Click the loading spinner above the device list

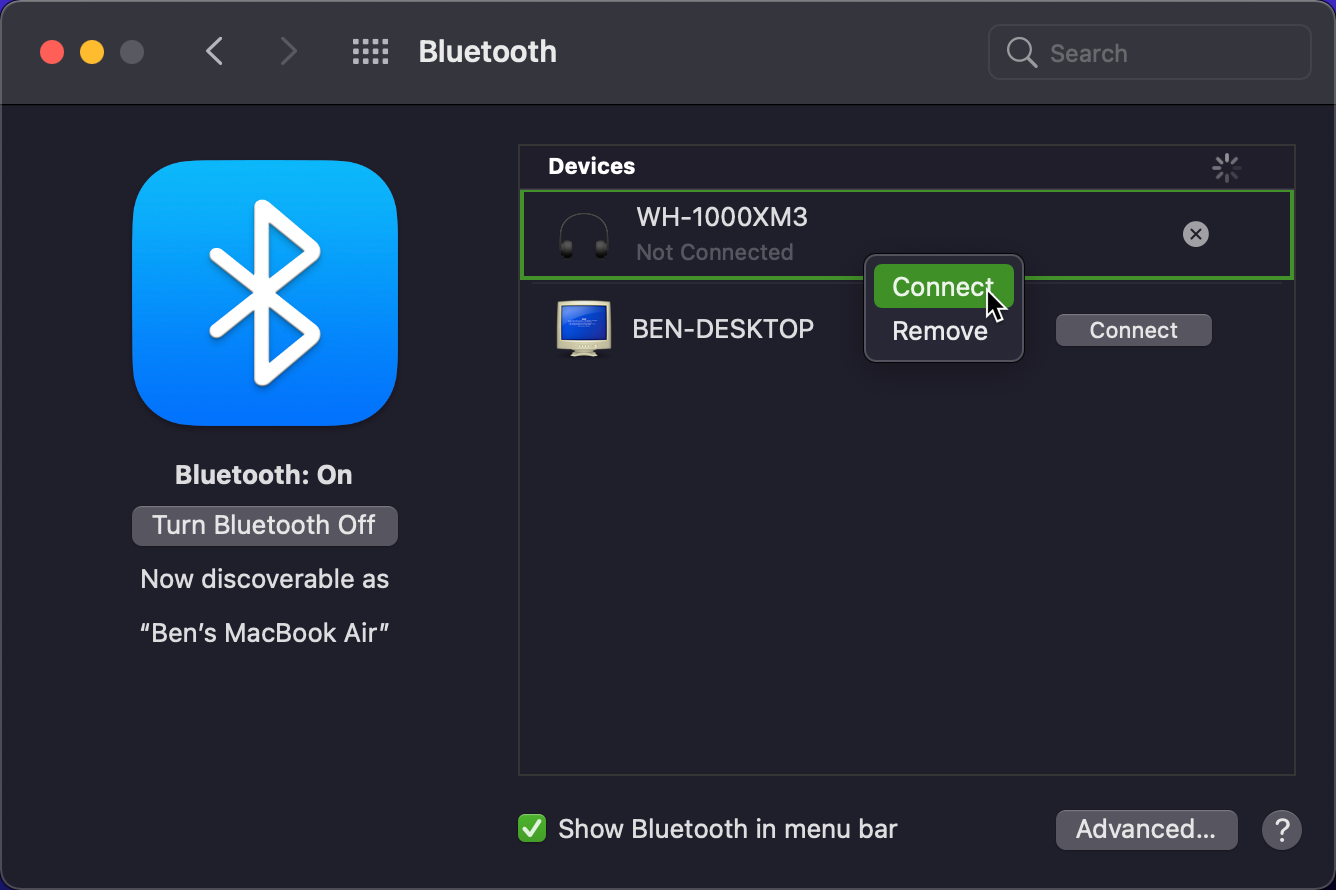1226,168
